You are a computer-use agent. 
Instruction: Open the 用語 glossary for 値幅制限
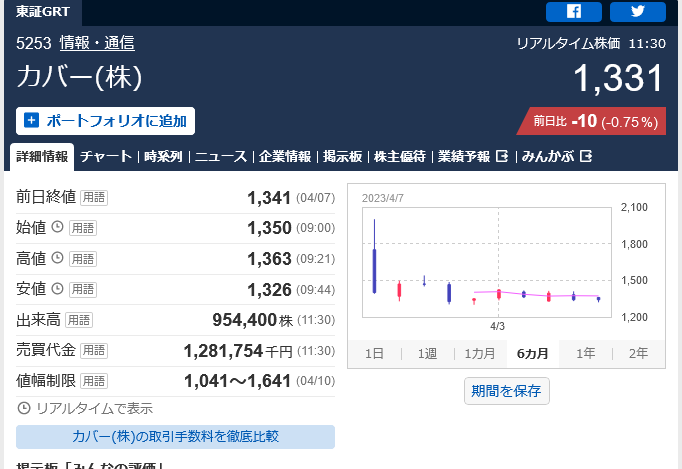(94, 381)
